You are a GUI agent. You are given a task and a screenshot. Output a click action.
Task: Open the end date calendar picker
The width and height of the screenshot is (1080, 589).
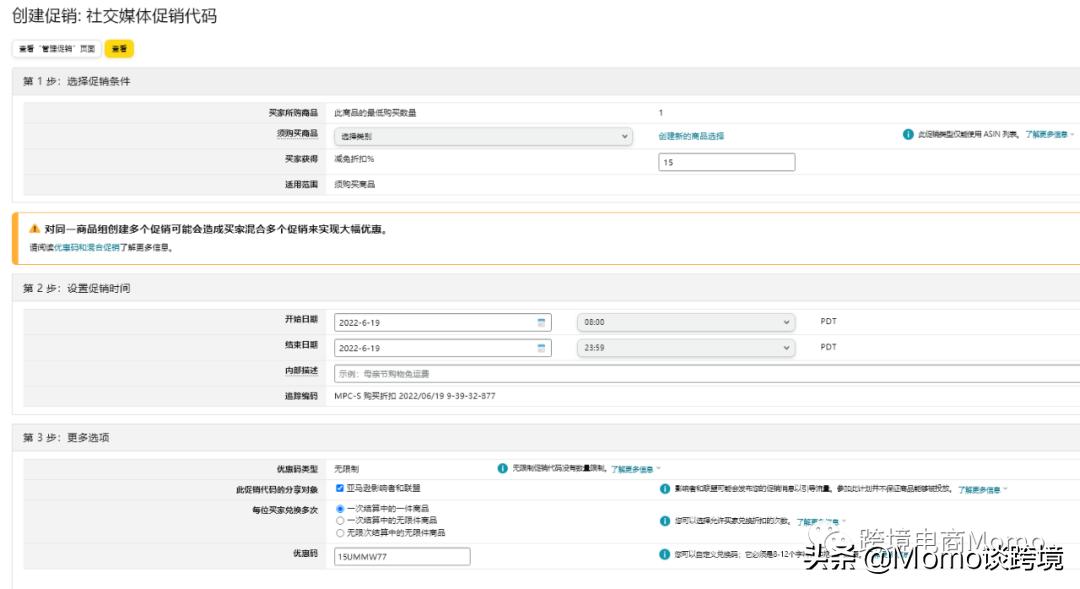(x=541, y=347)
